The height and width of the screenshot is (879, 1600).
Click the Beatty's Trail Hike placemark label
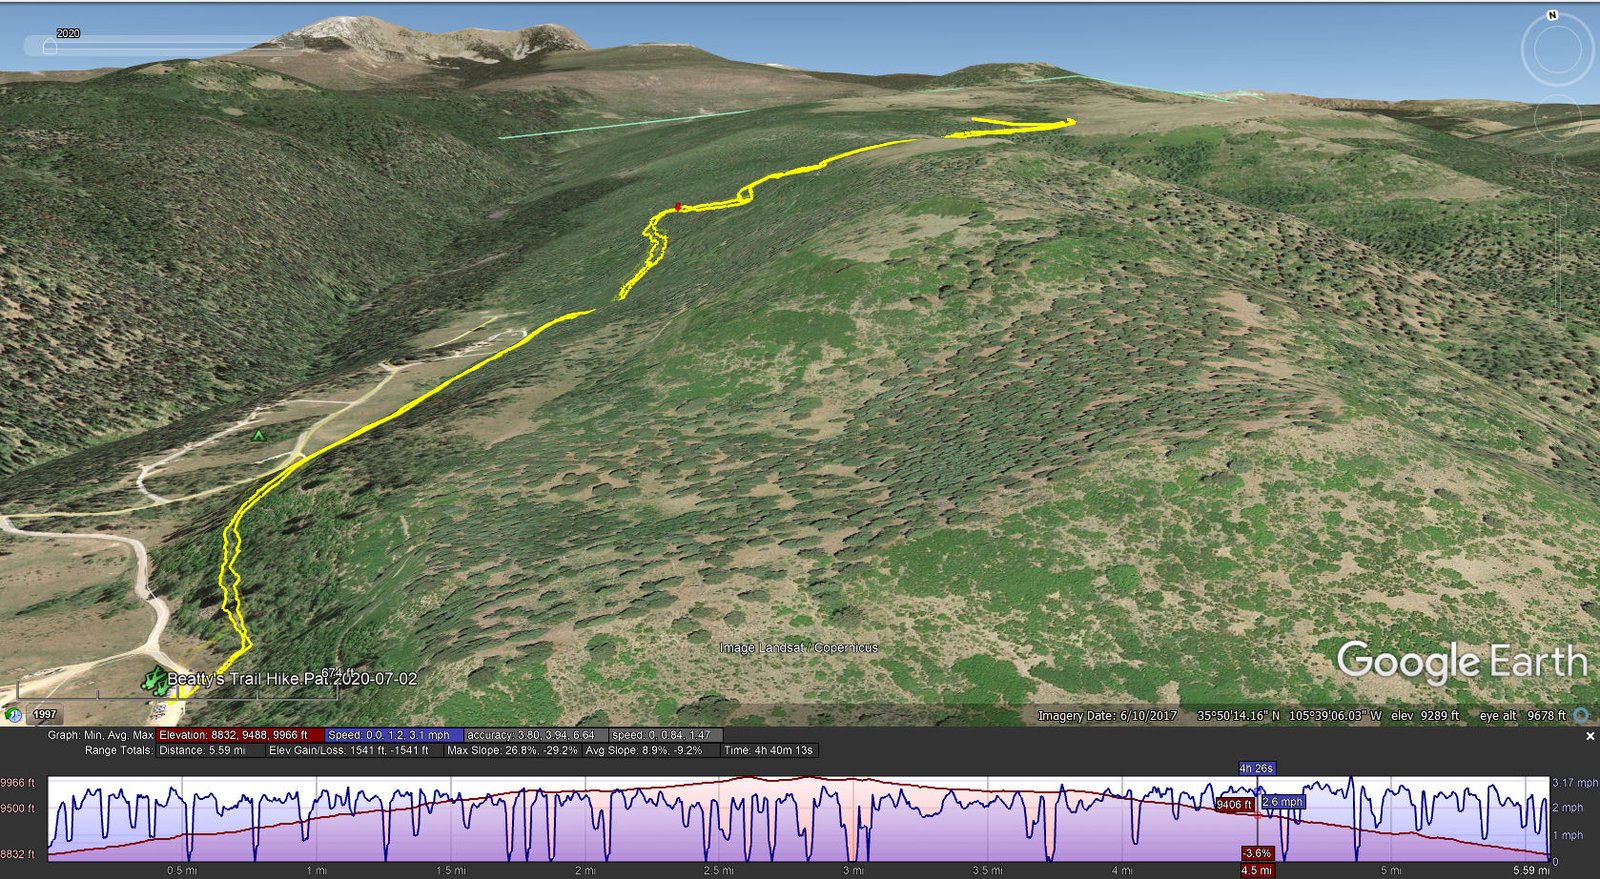point(292,679)
